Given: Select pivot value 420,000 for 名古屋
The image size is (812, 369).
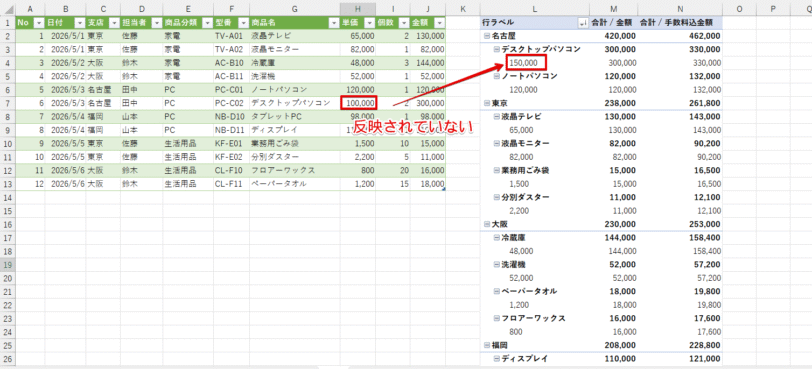Looking at the screenshot, I should [614, 36].
